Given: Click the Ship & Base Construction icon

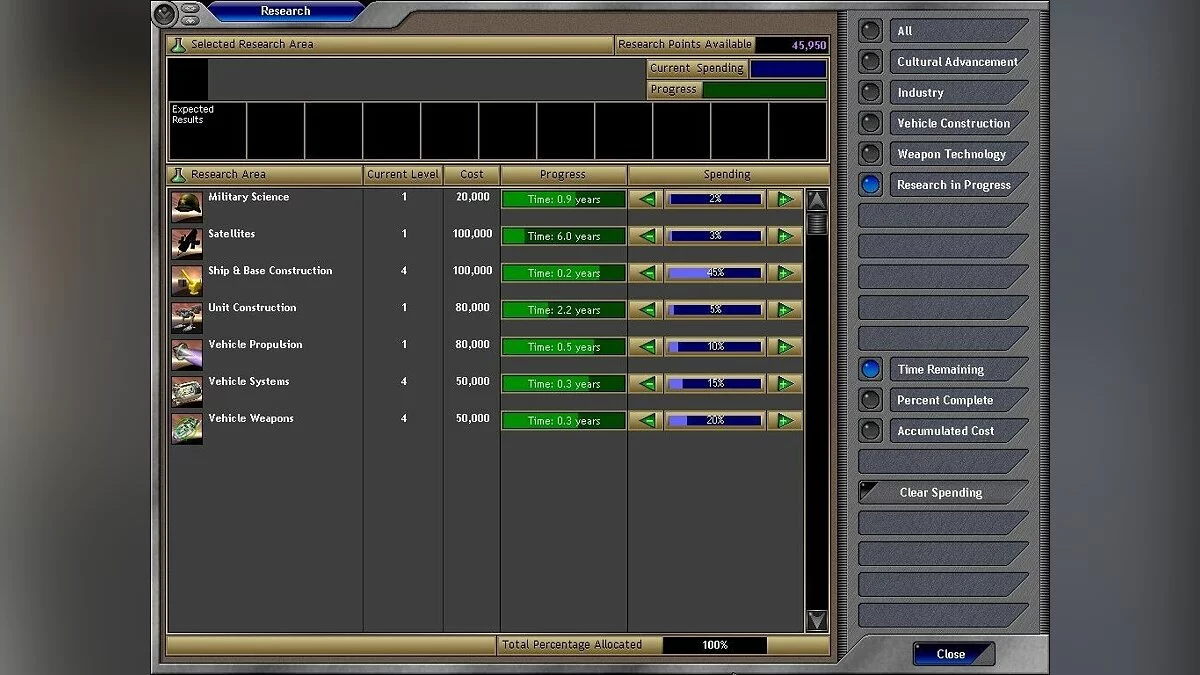Looking at the screenshot, I should point(187,280).
